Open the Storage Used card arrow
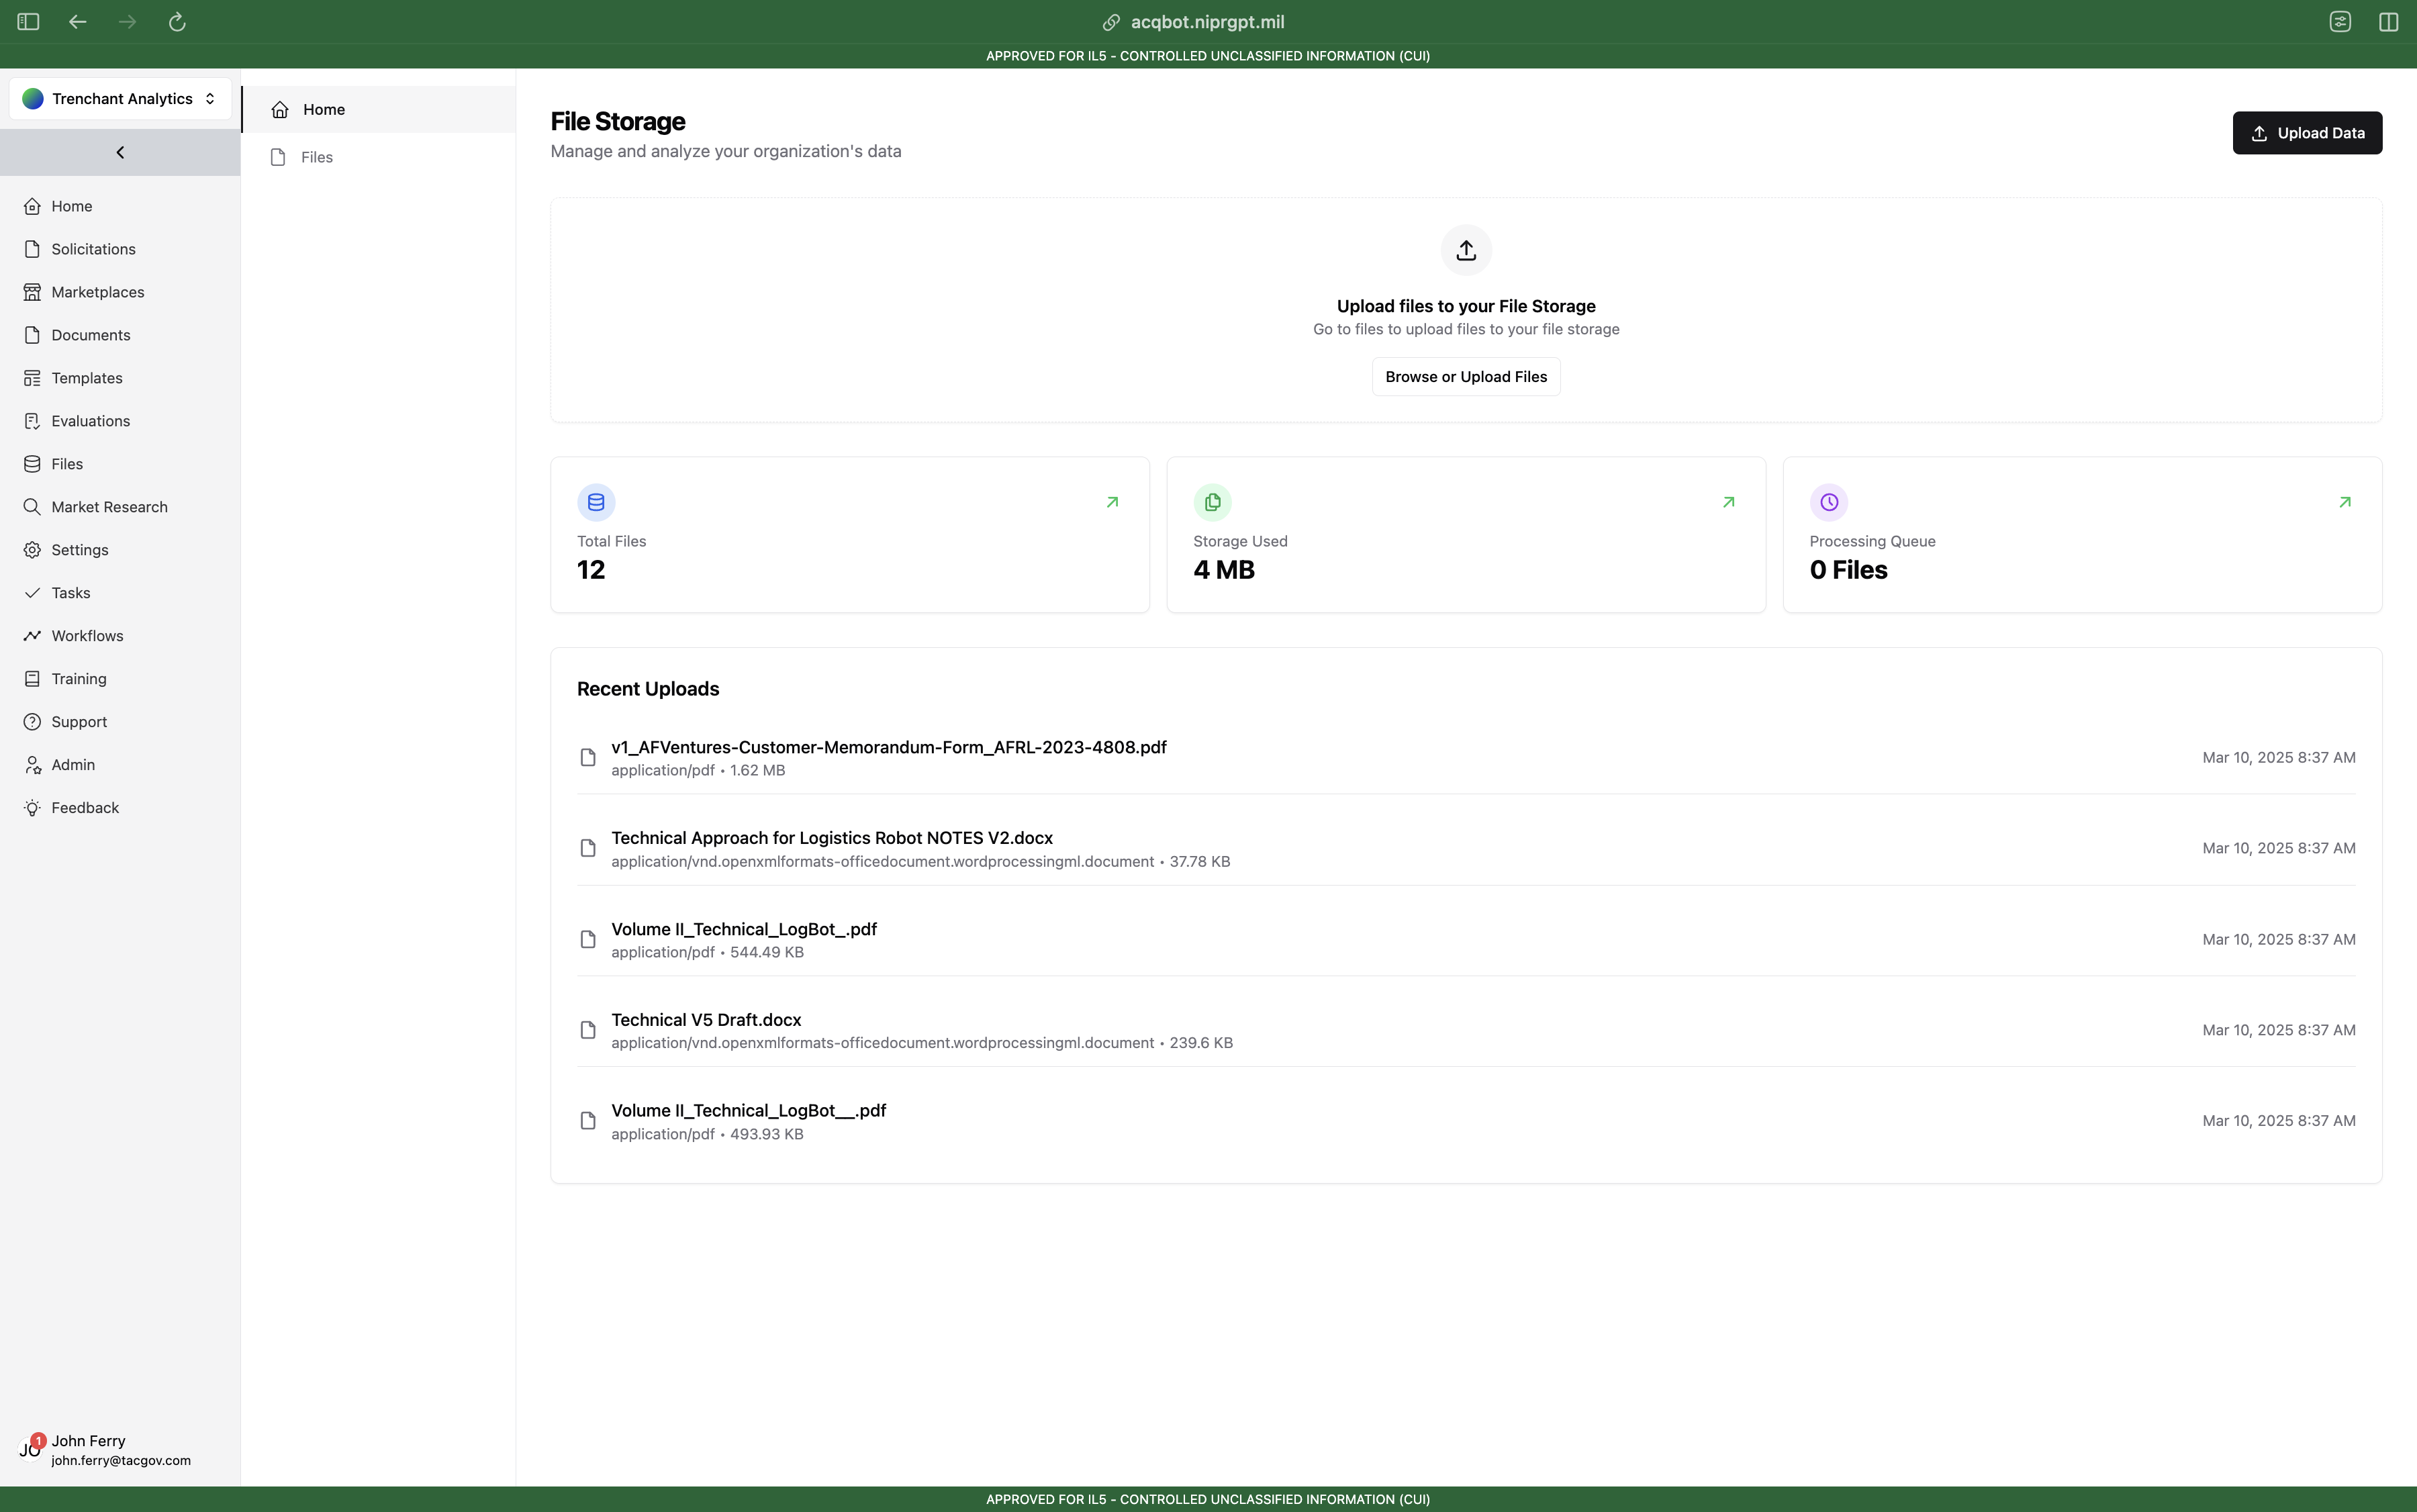The image size is (2417, 1512). coord(1728,502)
